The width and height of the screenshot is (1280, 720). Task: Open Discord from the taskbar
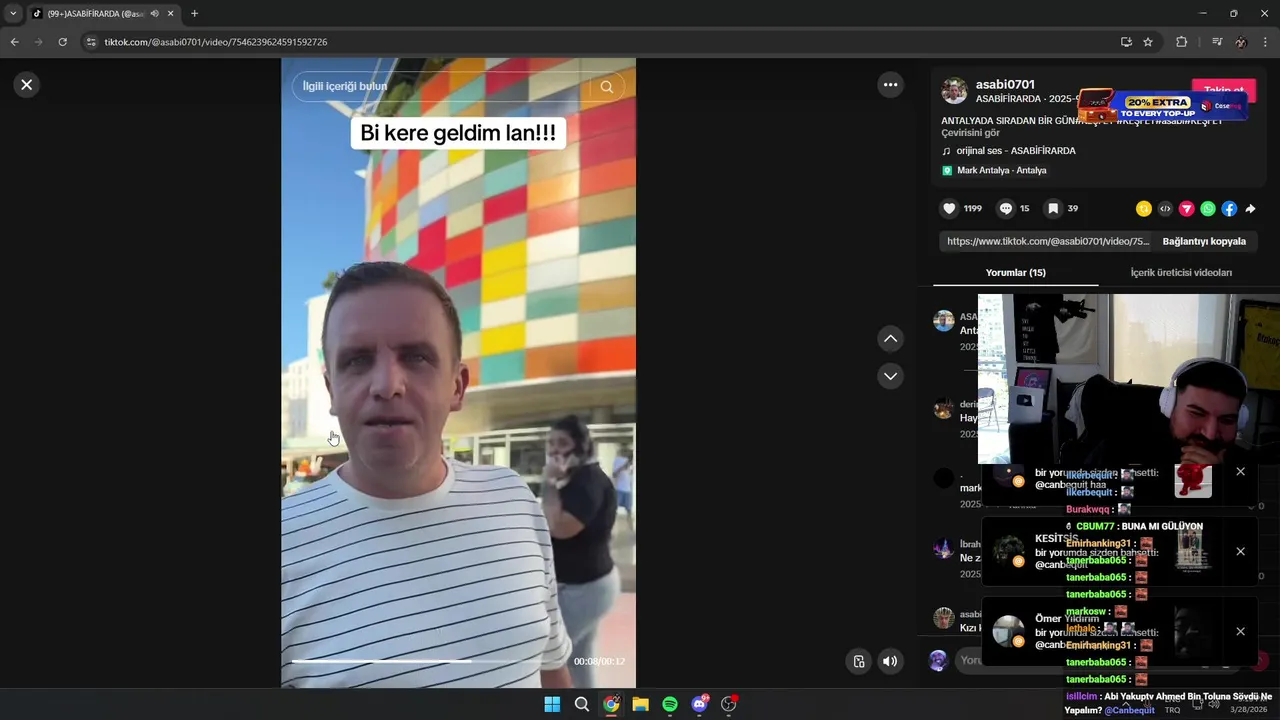coord(700,704)
